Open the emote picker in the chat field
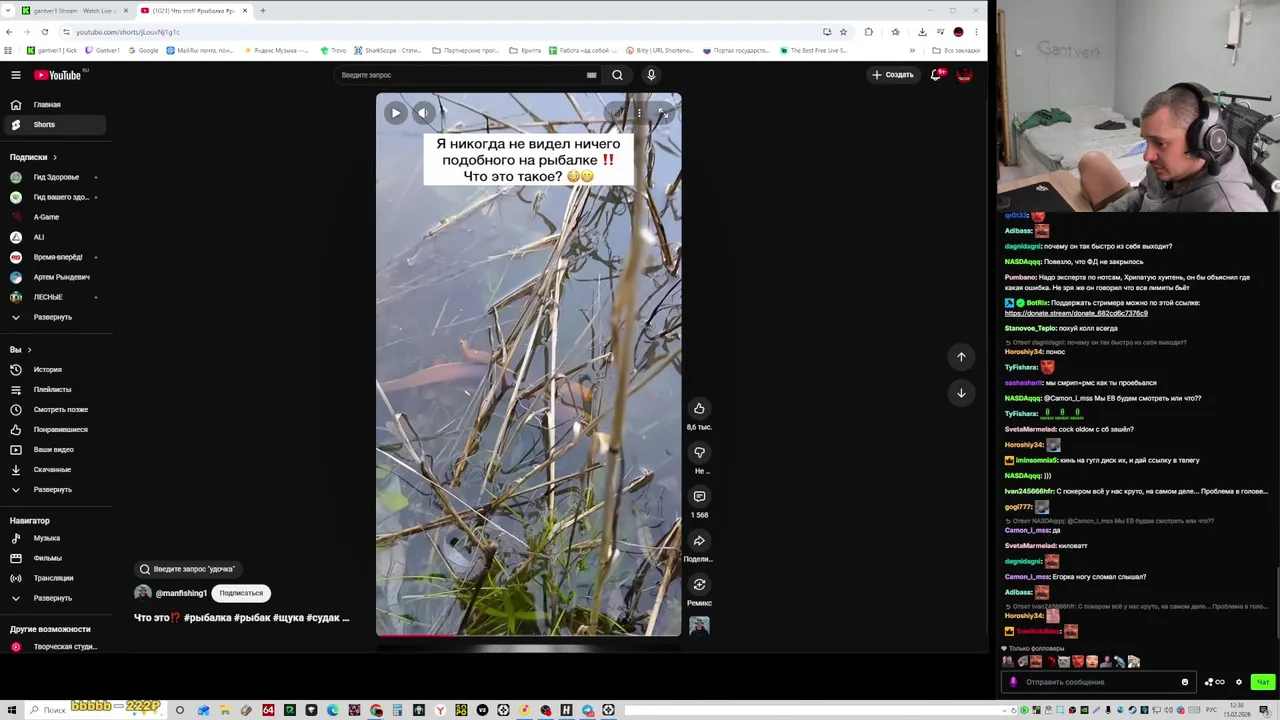 click(x=1185, y=682)
